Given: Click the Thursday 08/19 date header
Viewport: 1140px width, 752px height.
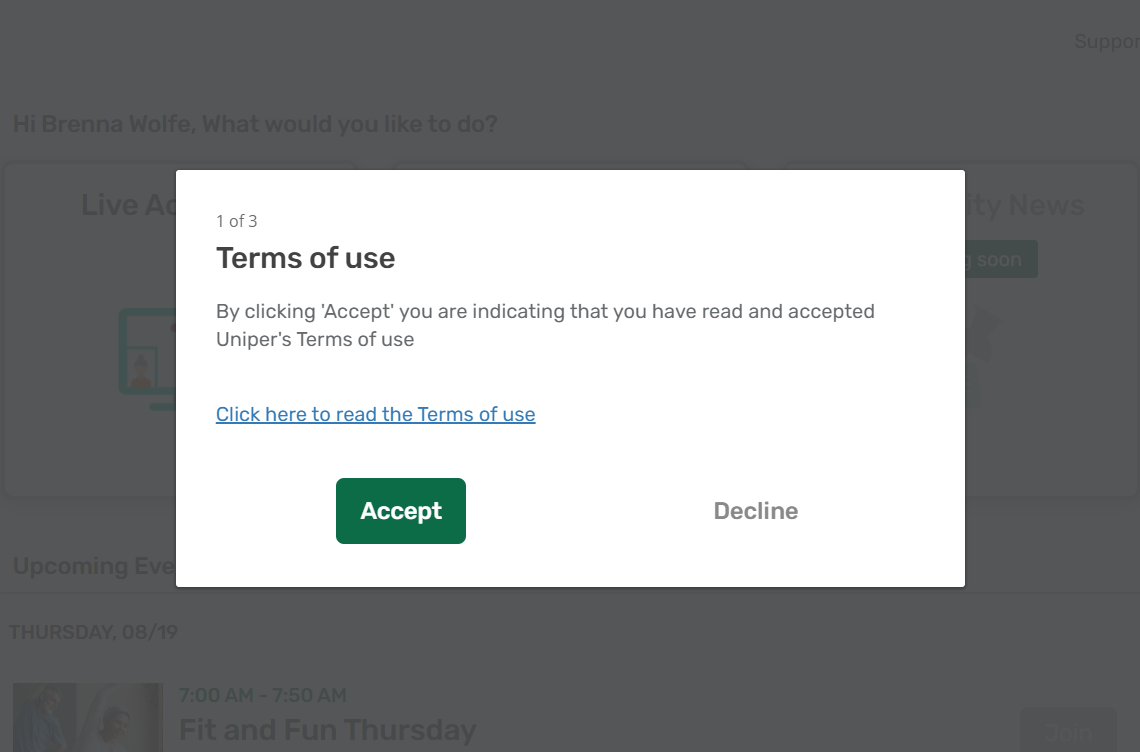Looking at the screenshot, I should 93,632.
